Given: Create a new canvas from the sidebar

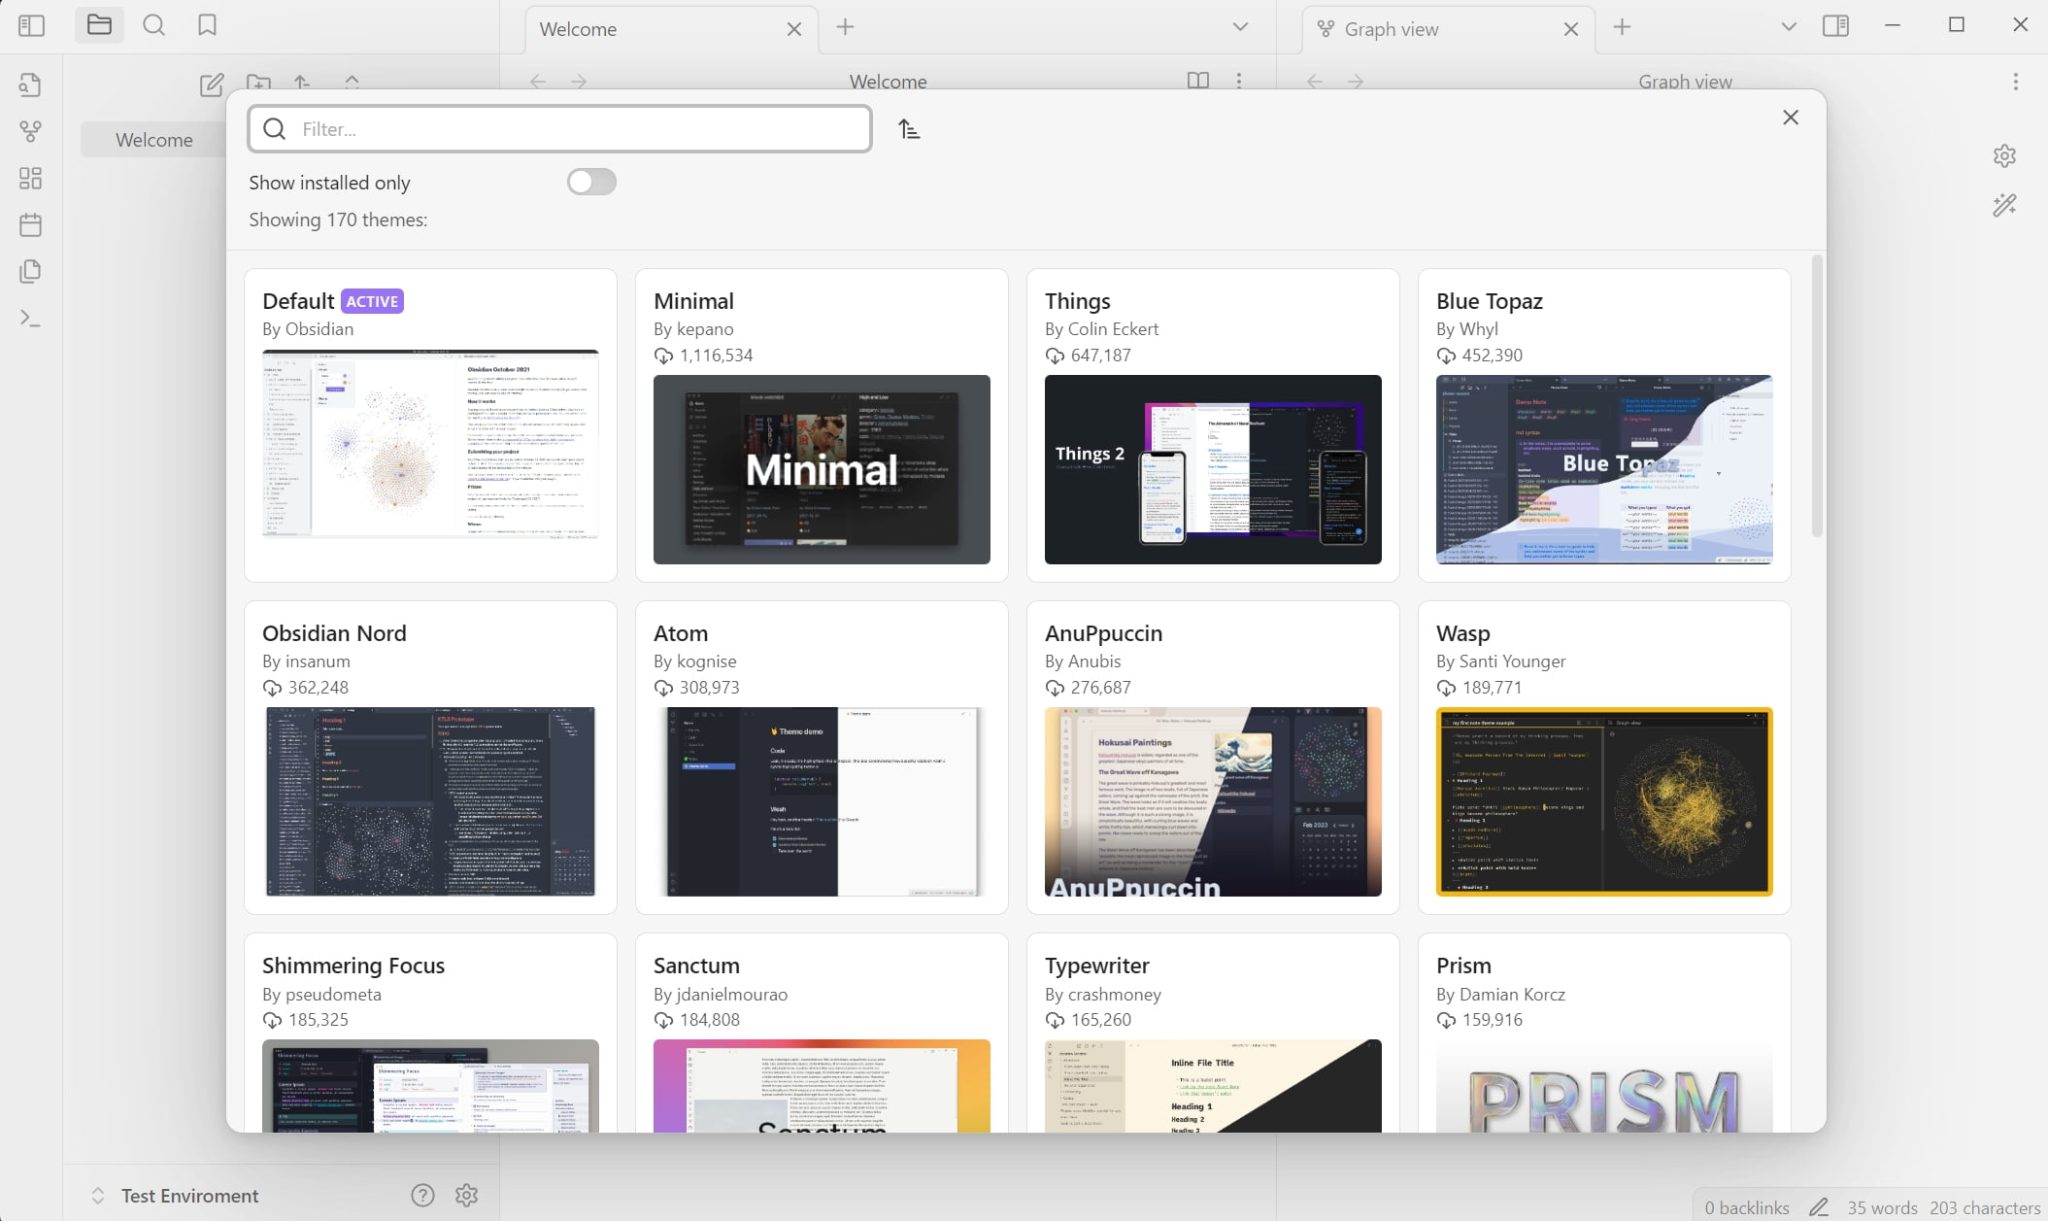Looking at the screenshot, I should (30, 178).
